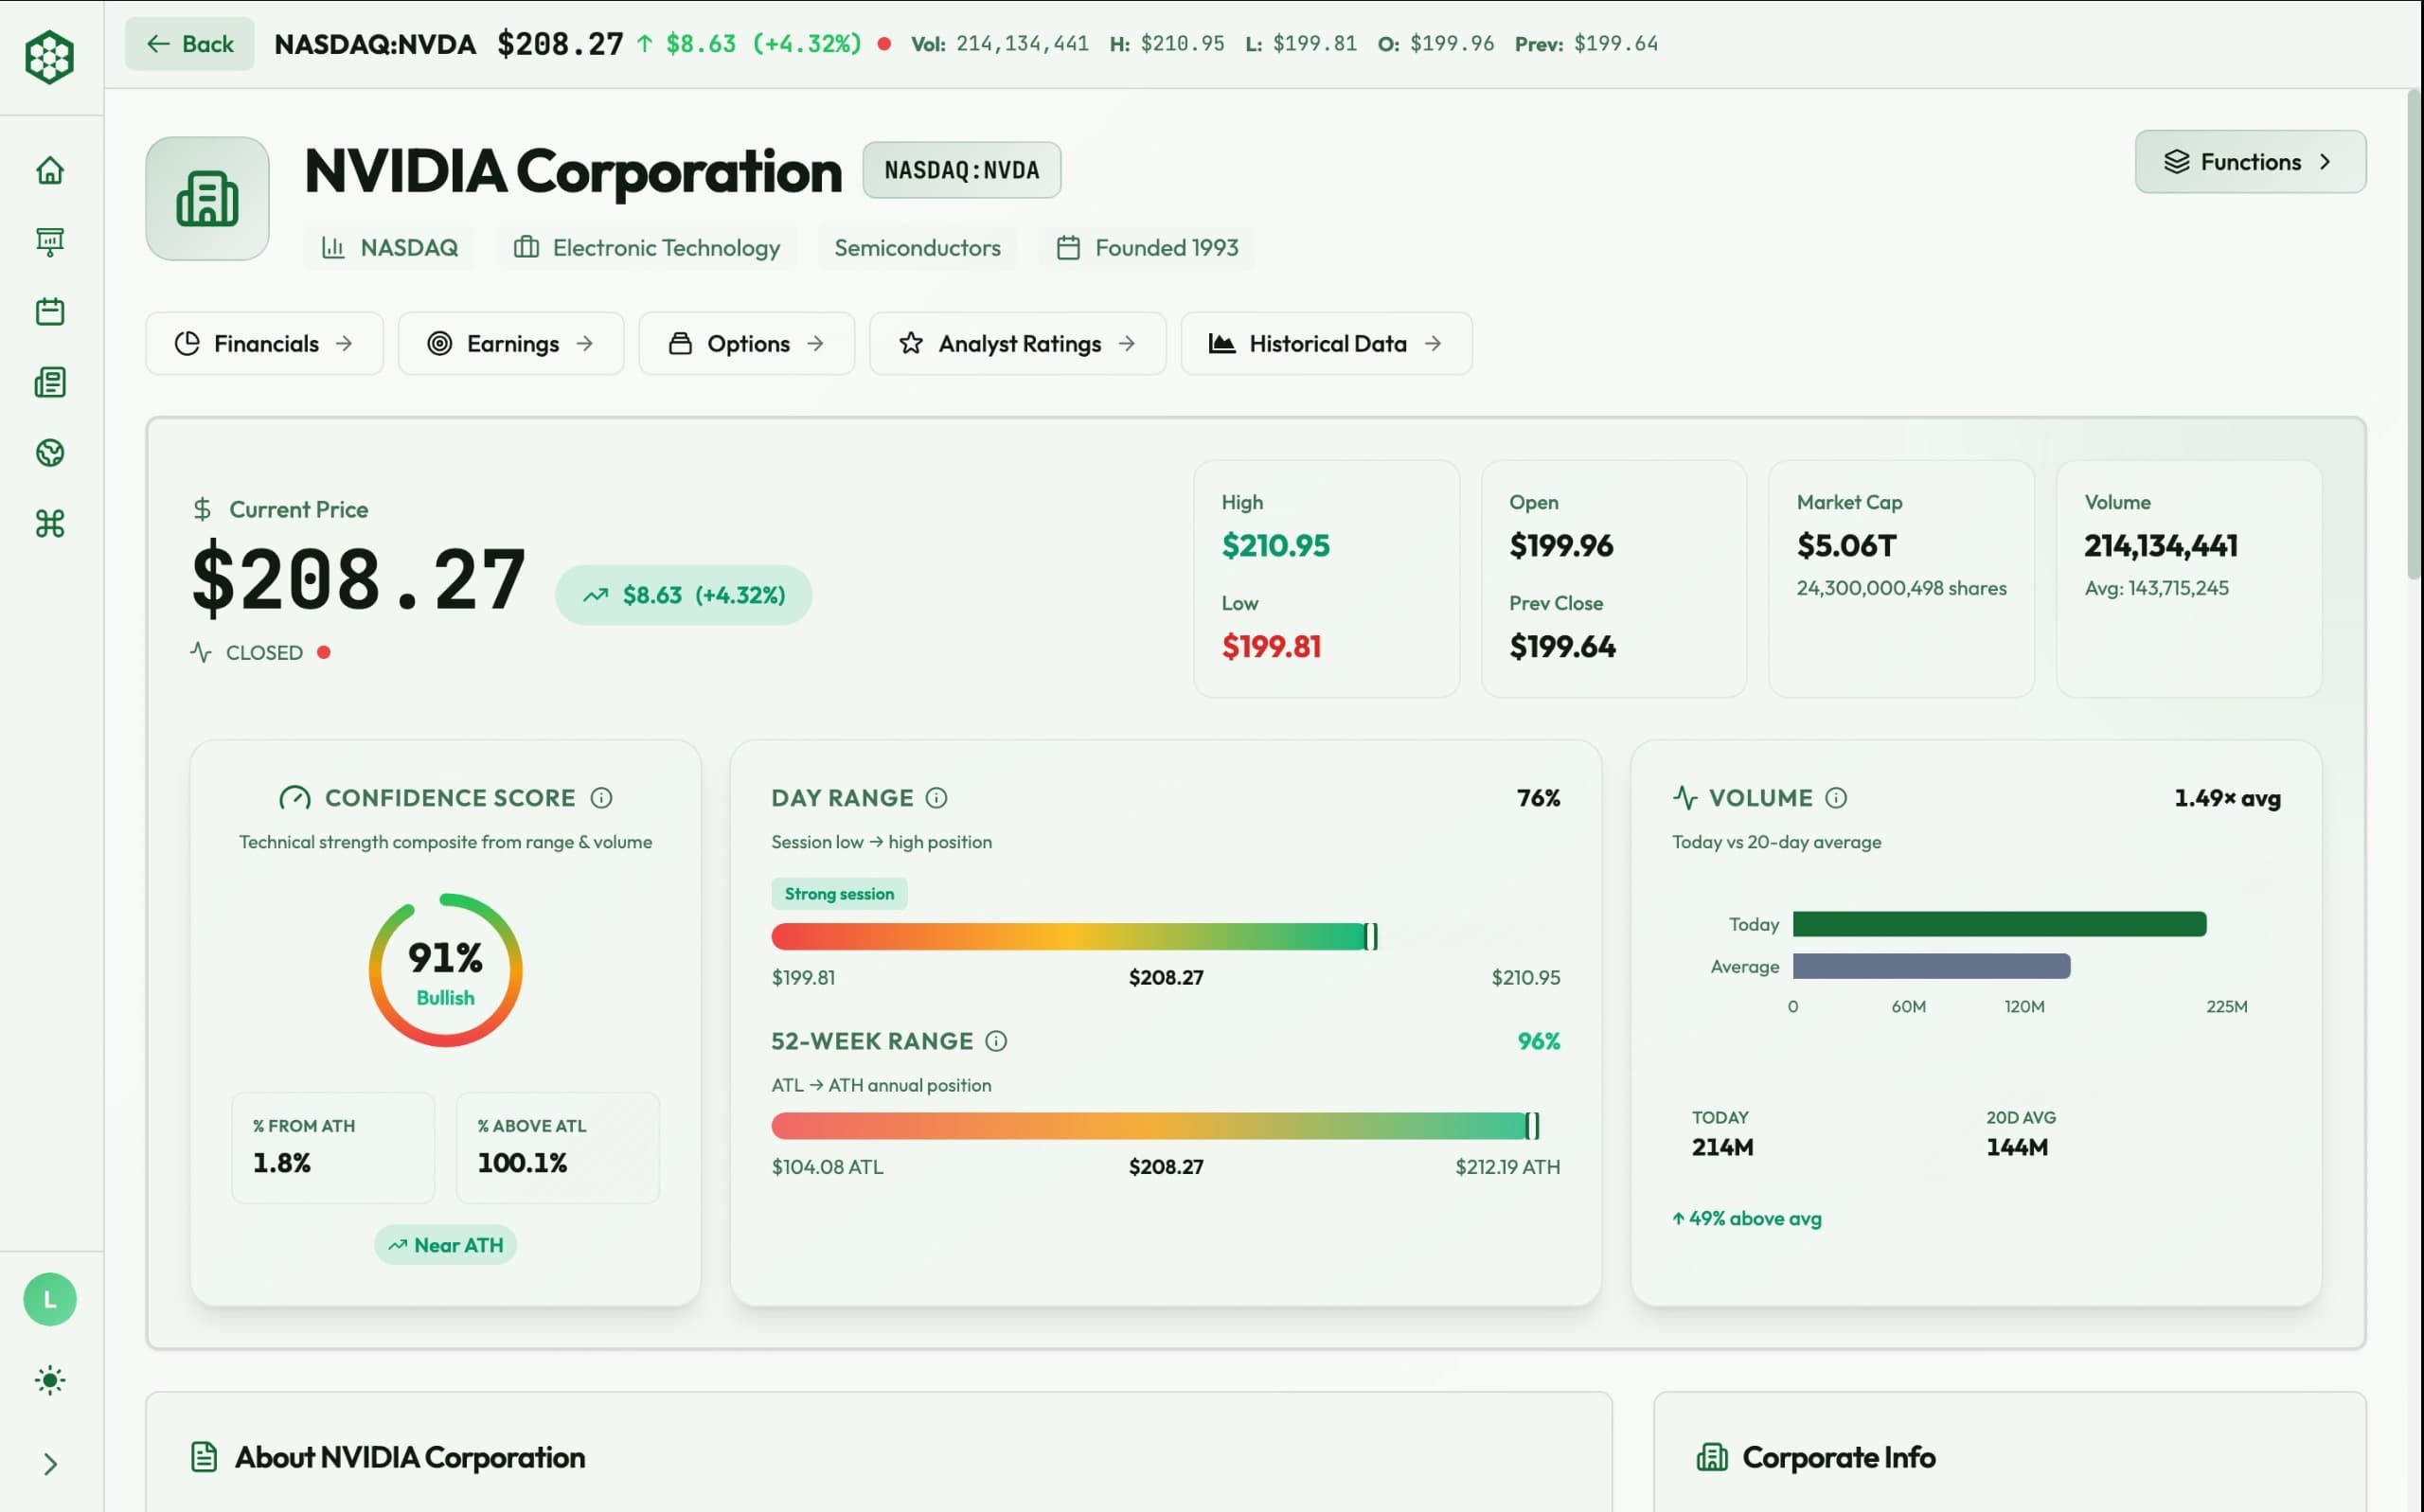2424x1512 pixels.
Task: Click the hexagon app logo
Action: (x=49, y=57)
